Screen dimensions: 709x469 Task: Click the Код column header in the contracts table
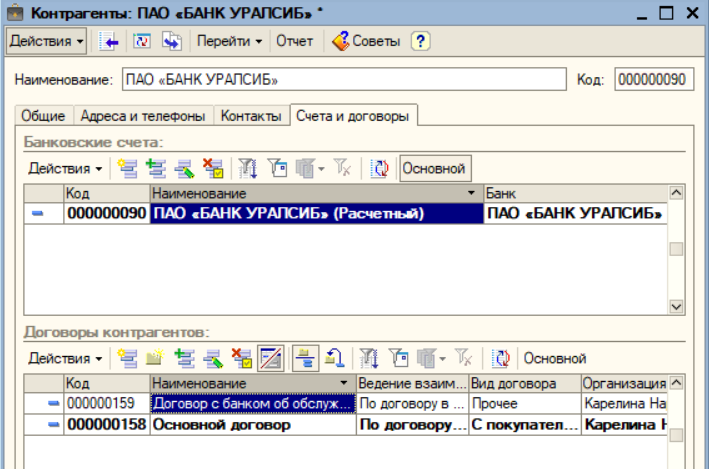(x=107, y=383)
